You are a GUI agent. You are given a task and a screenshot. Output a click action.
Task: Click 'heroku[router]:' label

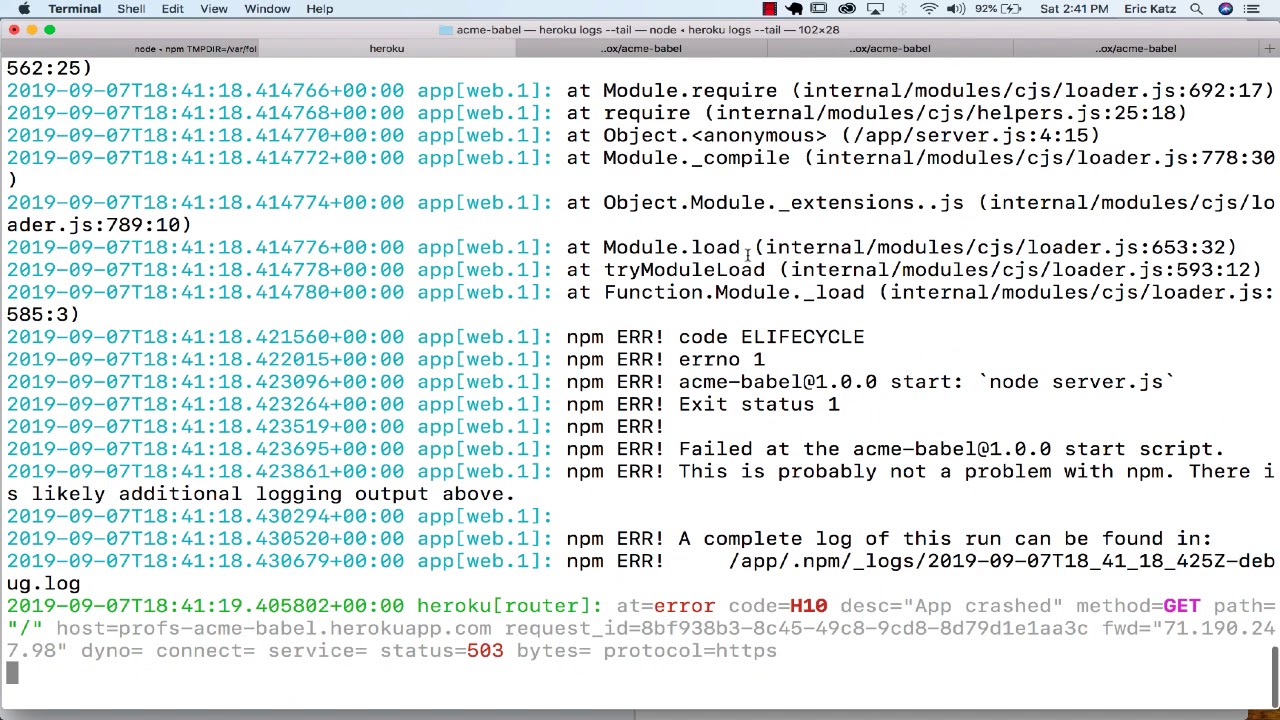click(509, 606)
